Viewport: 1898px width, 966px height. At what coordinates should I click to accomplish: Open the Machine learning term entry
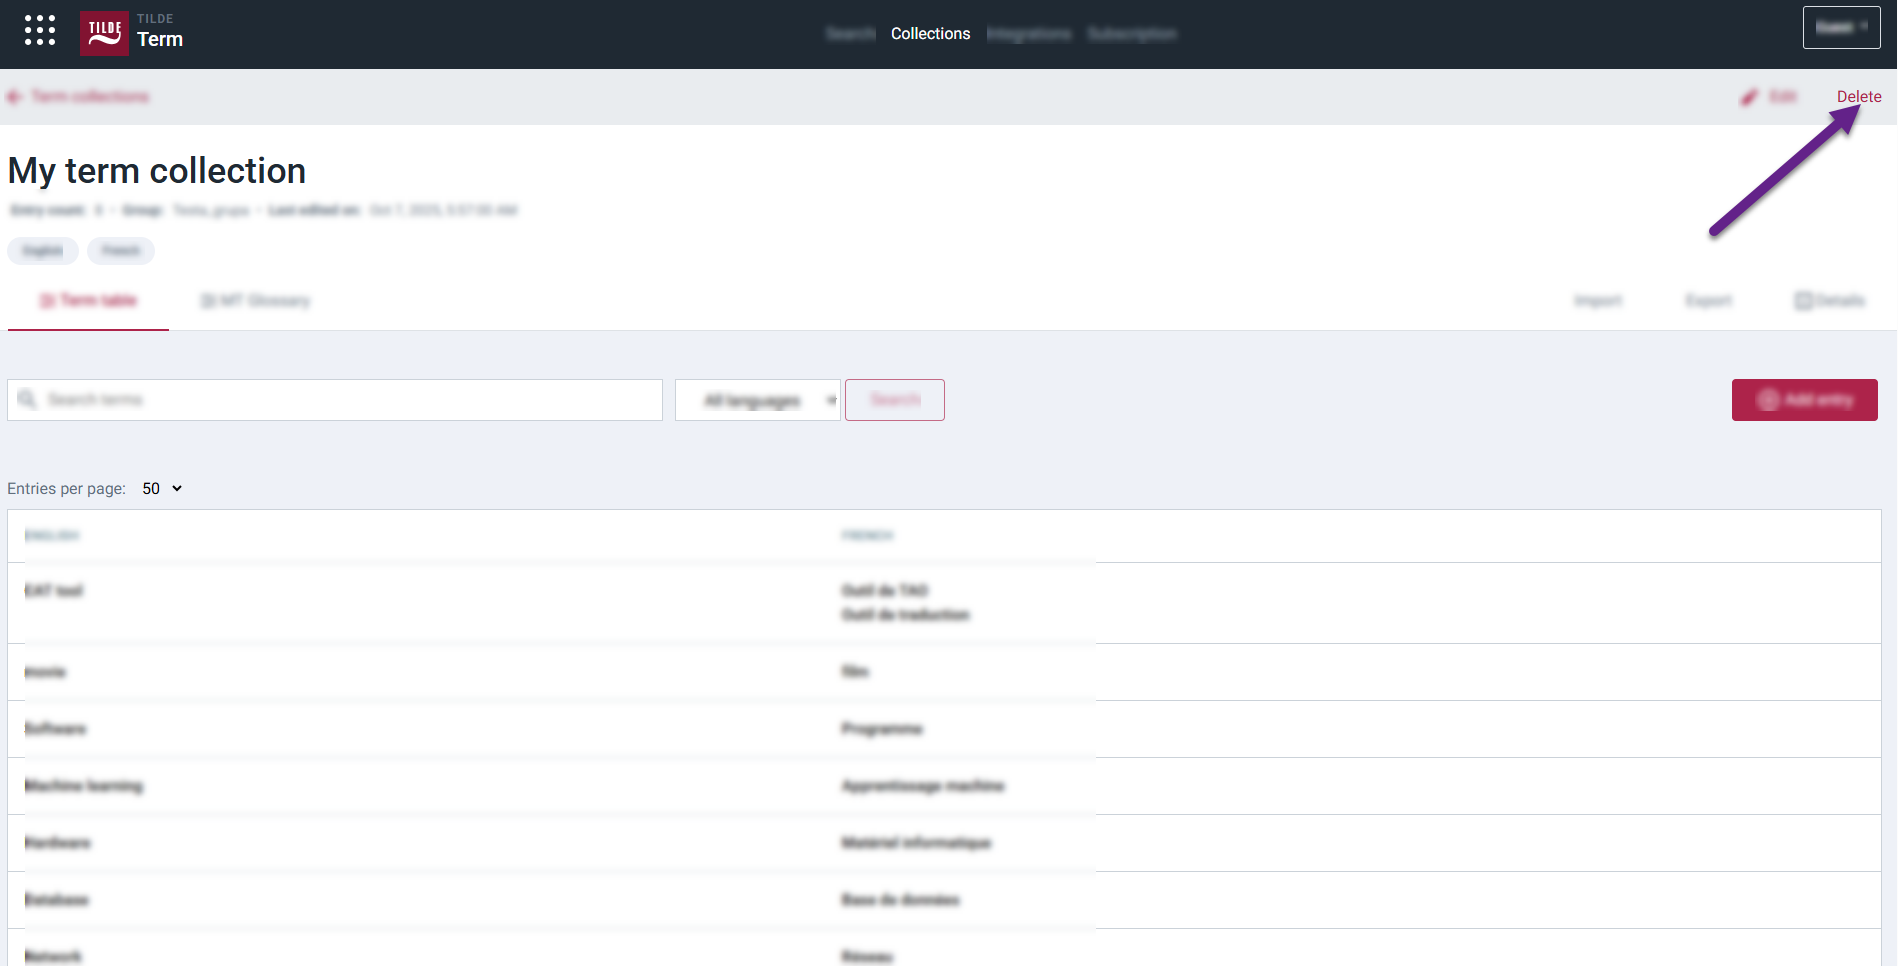click(x=84, y=786)
